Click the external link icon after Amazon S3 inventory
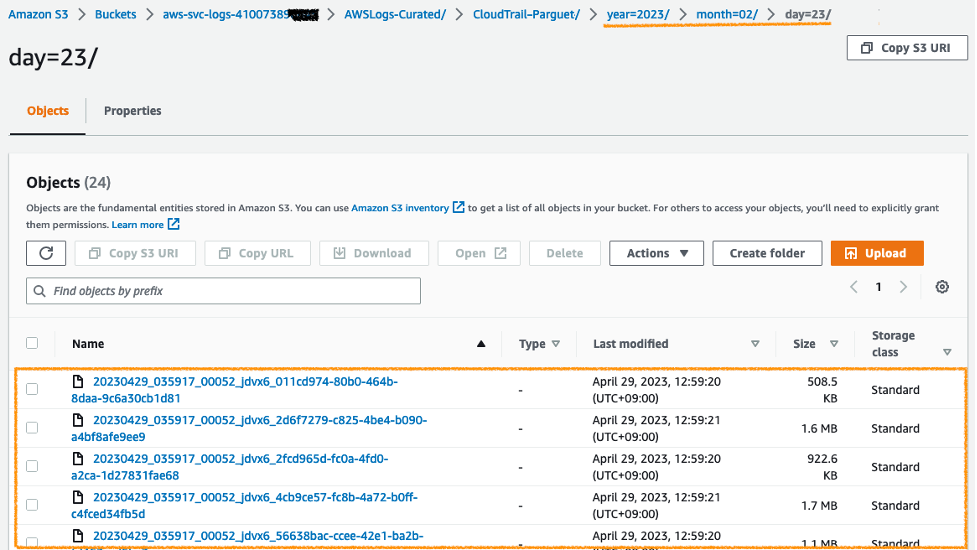The width and height of the screenshot is (977, 550). pos(459,207)
